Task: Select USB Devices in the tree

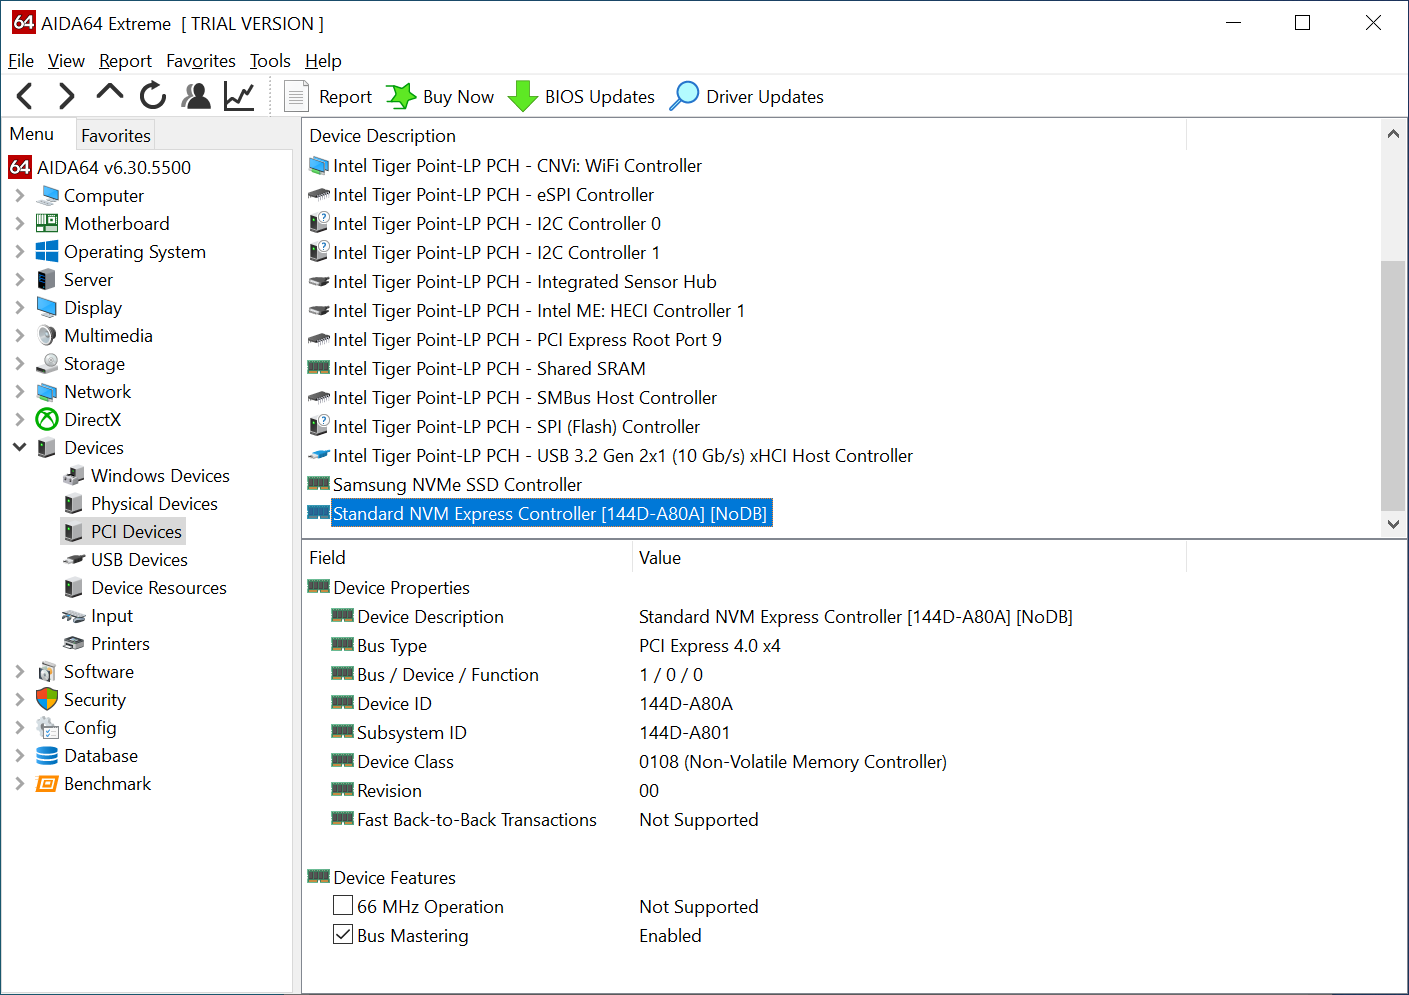Action: pyautogui.click(x=139, y=560)
